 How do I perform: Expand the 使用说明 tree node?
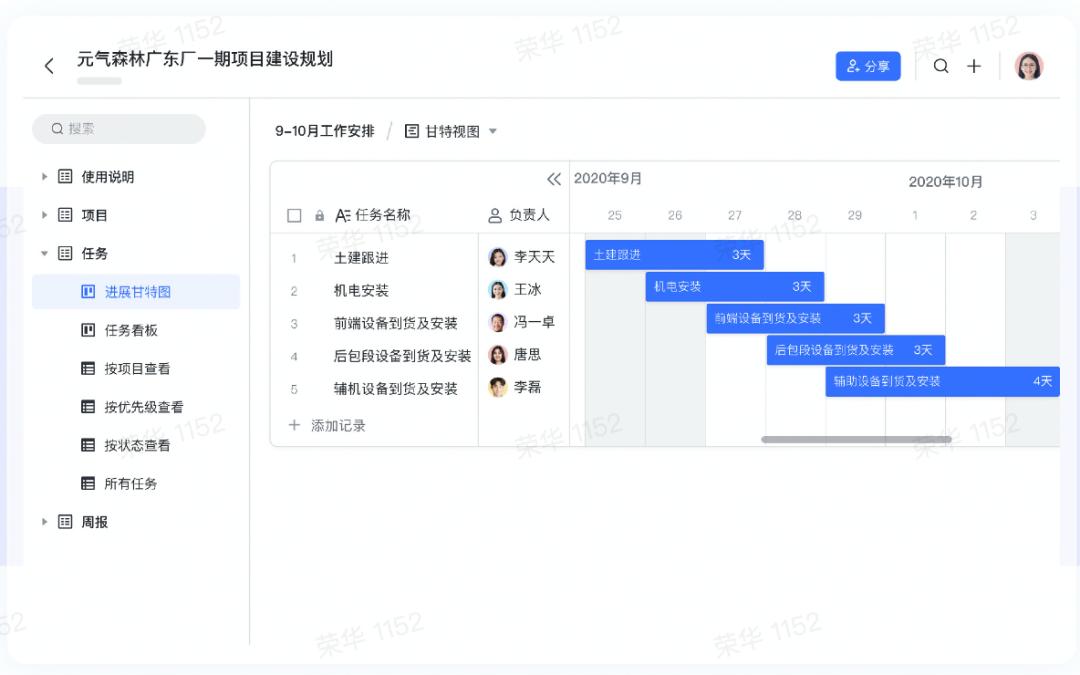[x=44, y=177]
